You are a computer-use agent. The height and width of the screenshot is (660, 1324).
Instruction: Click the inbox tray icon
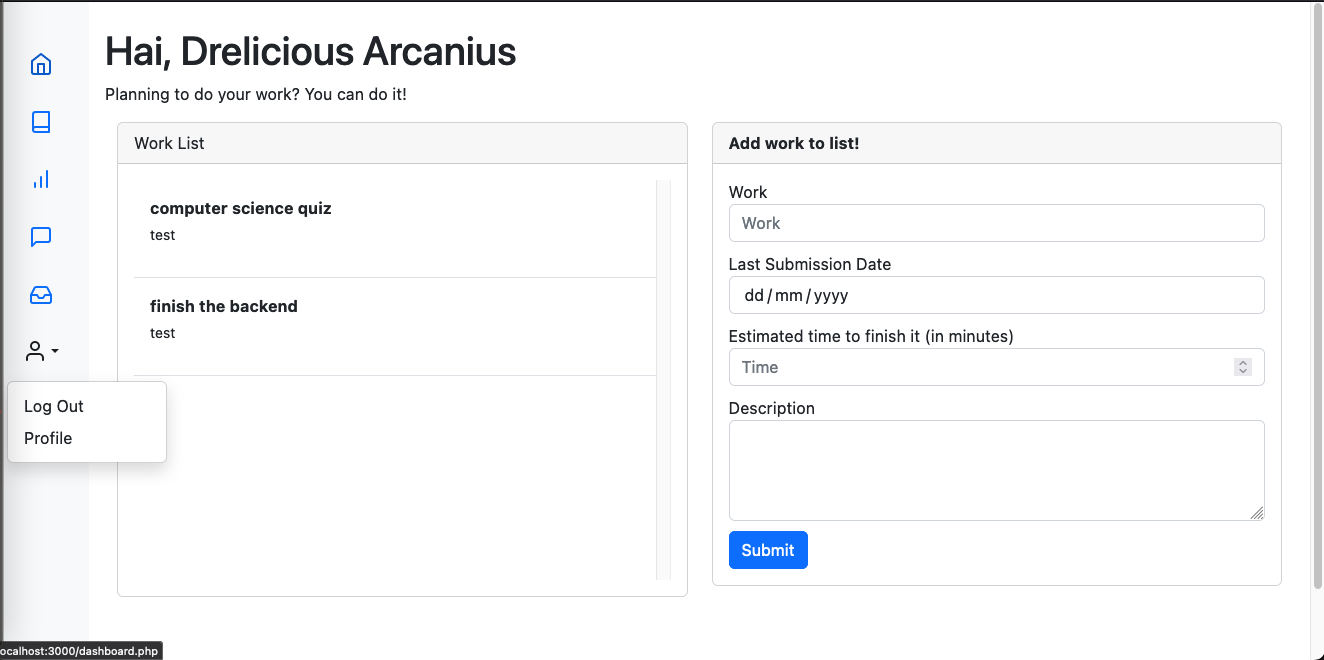coord(41,295)
